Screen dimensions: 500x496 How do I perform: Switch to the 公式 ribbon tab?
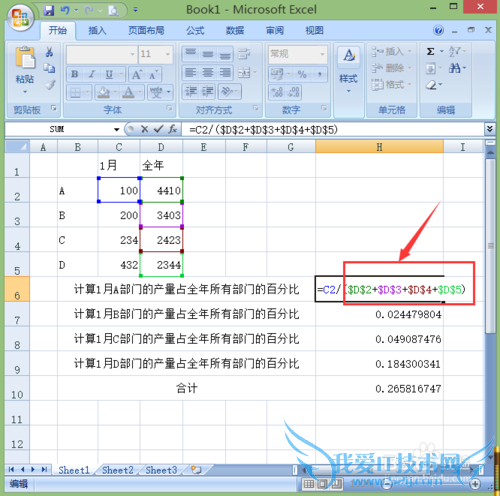(195, 31)
